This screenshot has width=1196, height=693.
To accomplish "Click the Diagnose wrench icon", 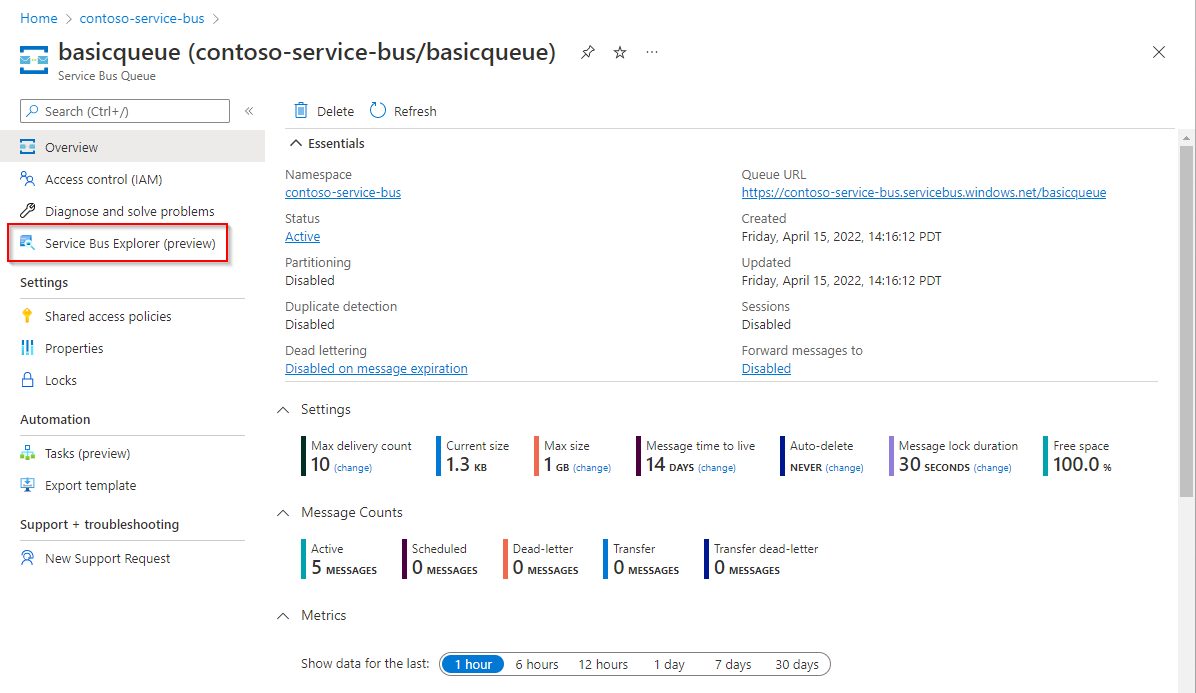I will (x=27, y=210).
